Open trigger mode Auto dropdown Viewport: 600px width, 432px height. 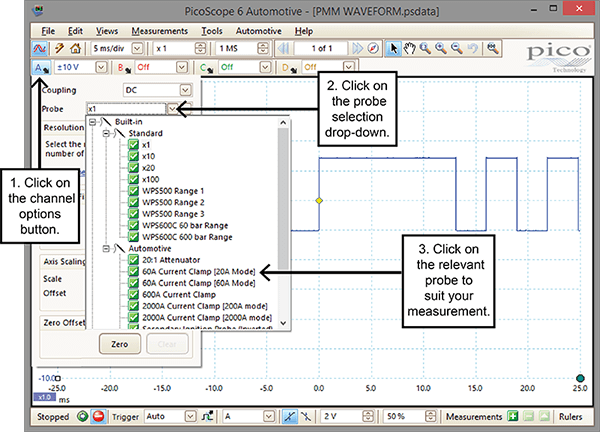[x=190, y=416]
